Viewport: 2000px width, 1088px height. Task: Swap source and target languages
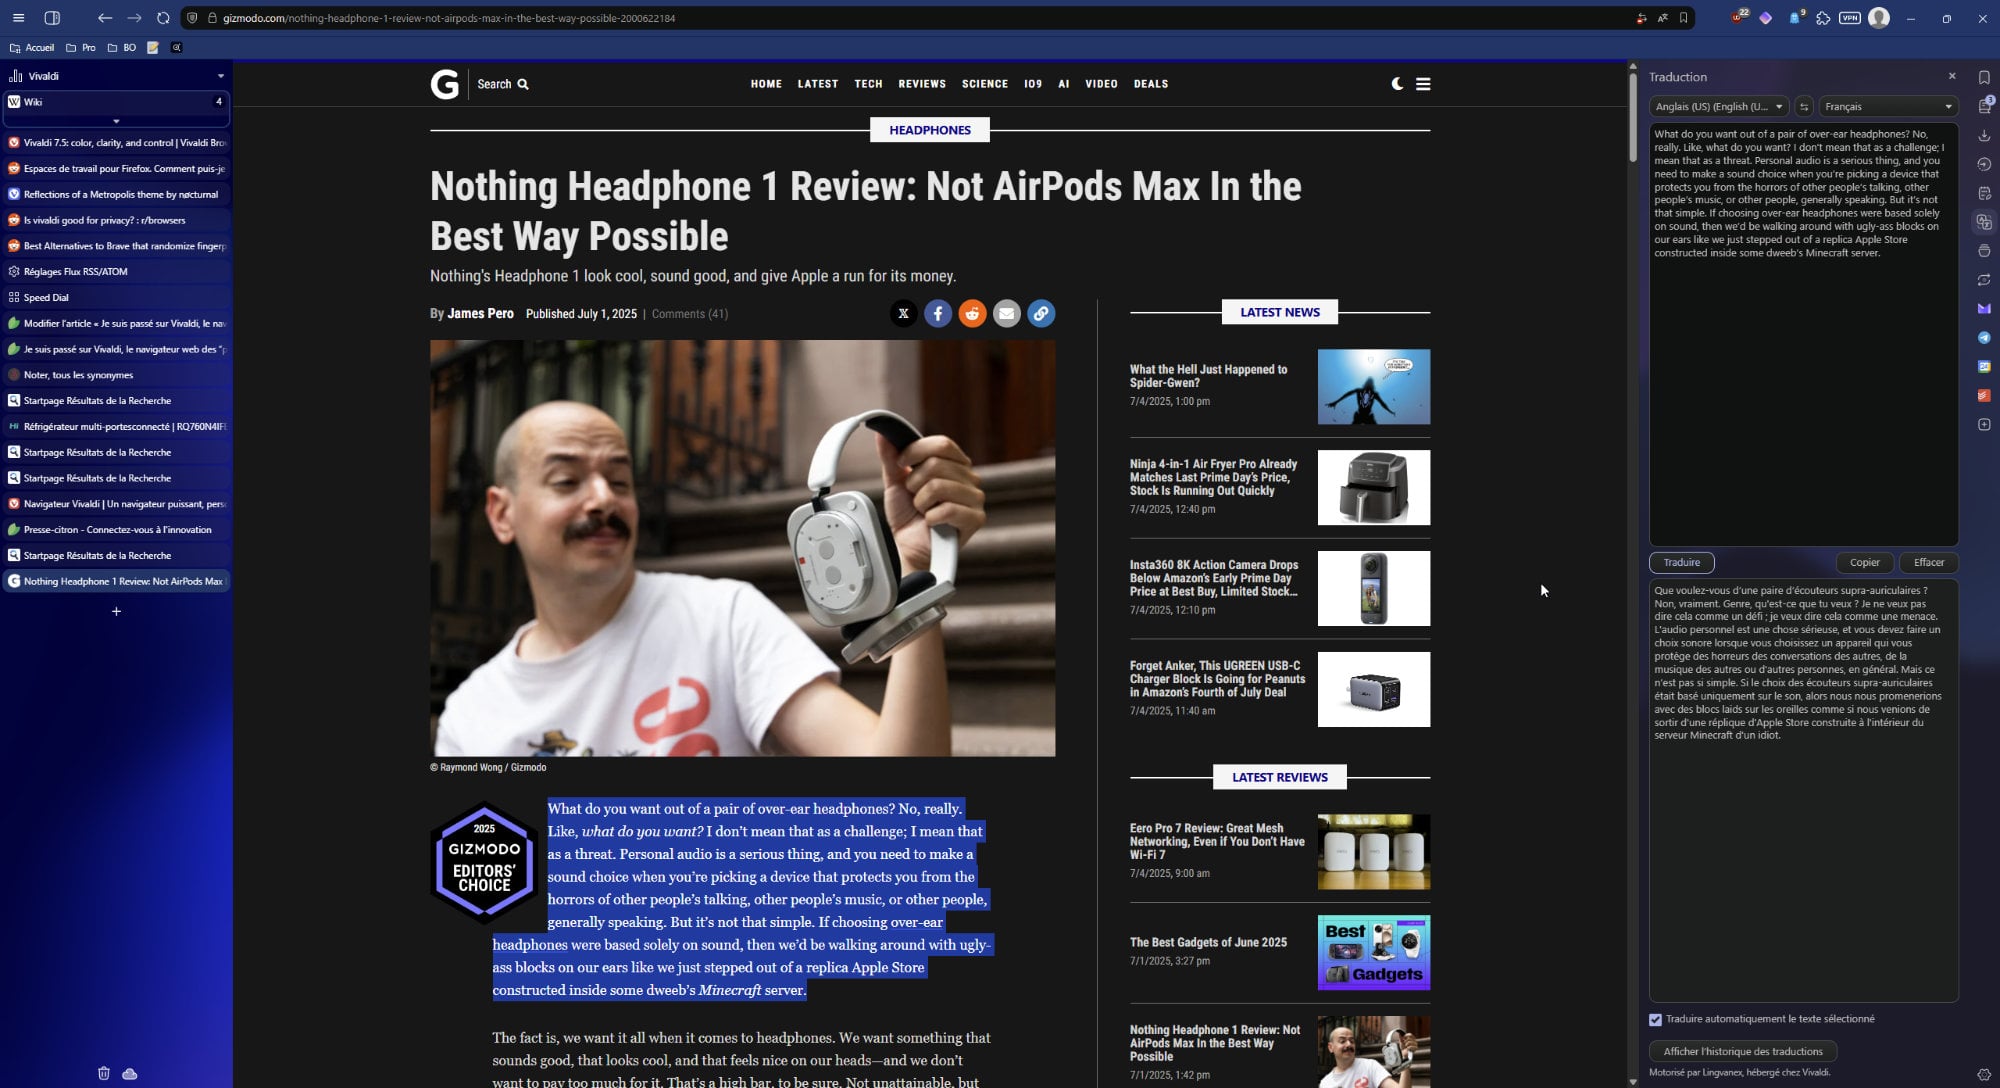click(1804, 107)
